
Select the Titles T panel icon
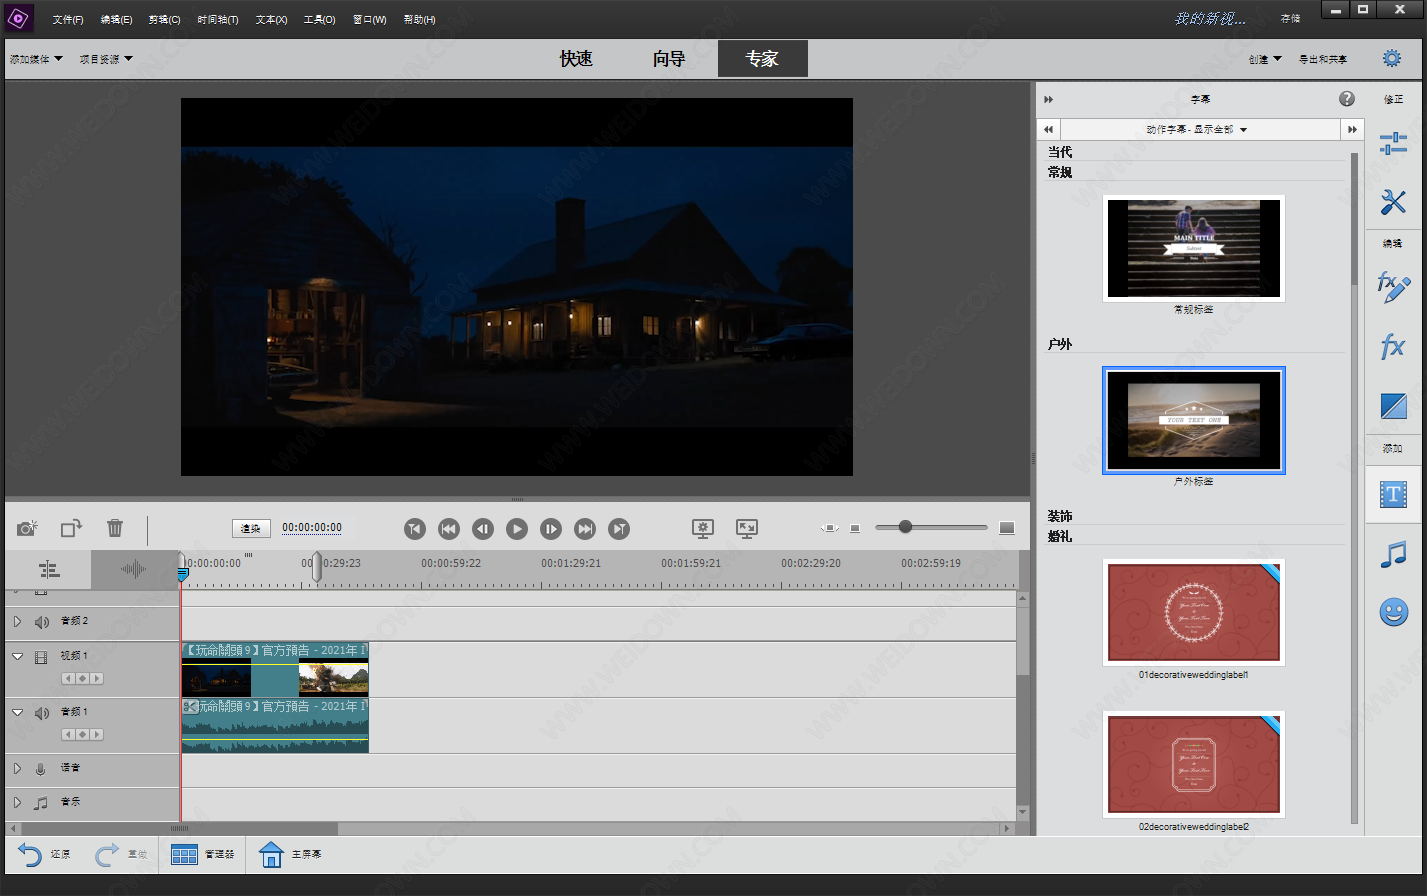click(x=1393, y=494)
